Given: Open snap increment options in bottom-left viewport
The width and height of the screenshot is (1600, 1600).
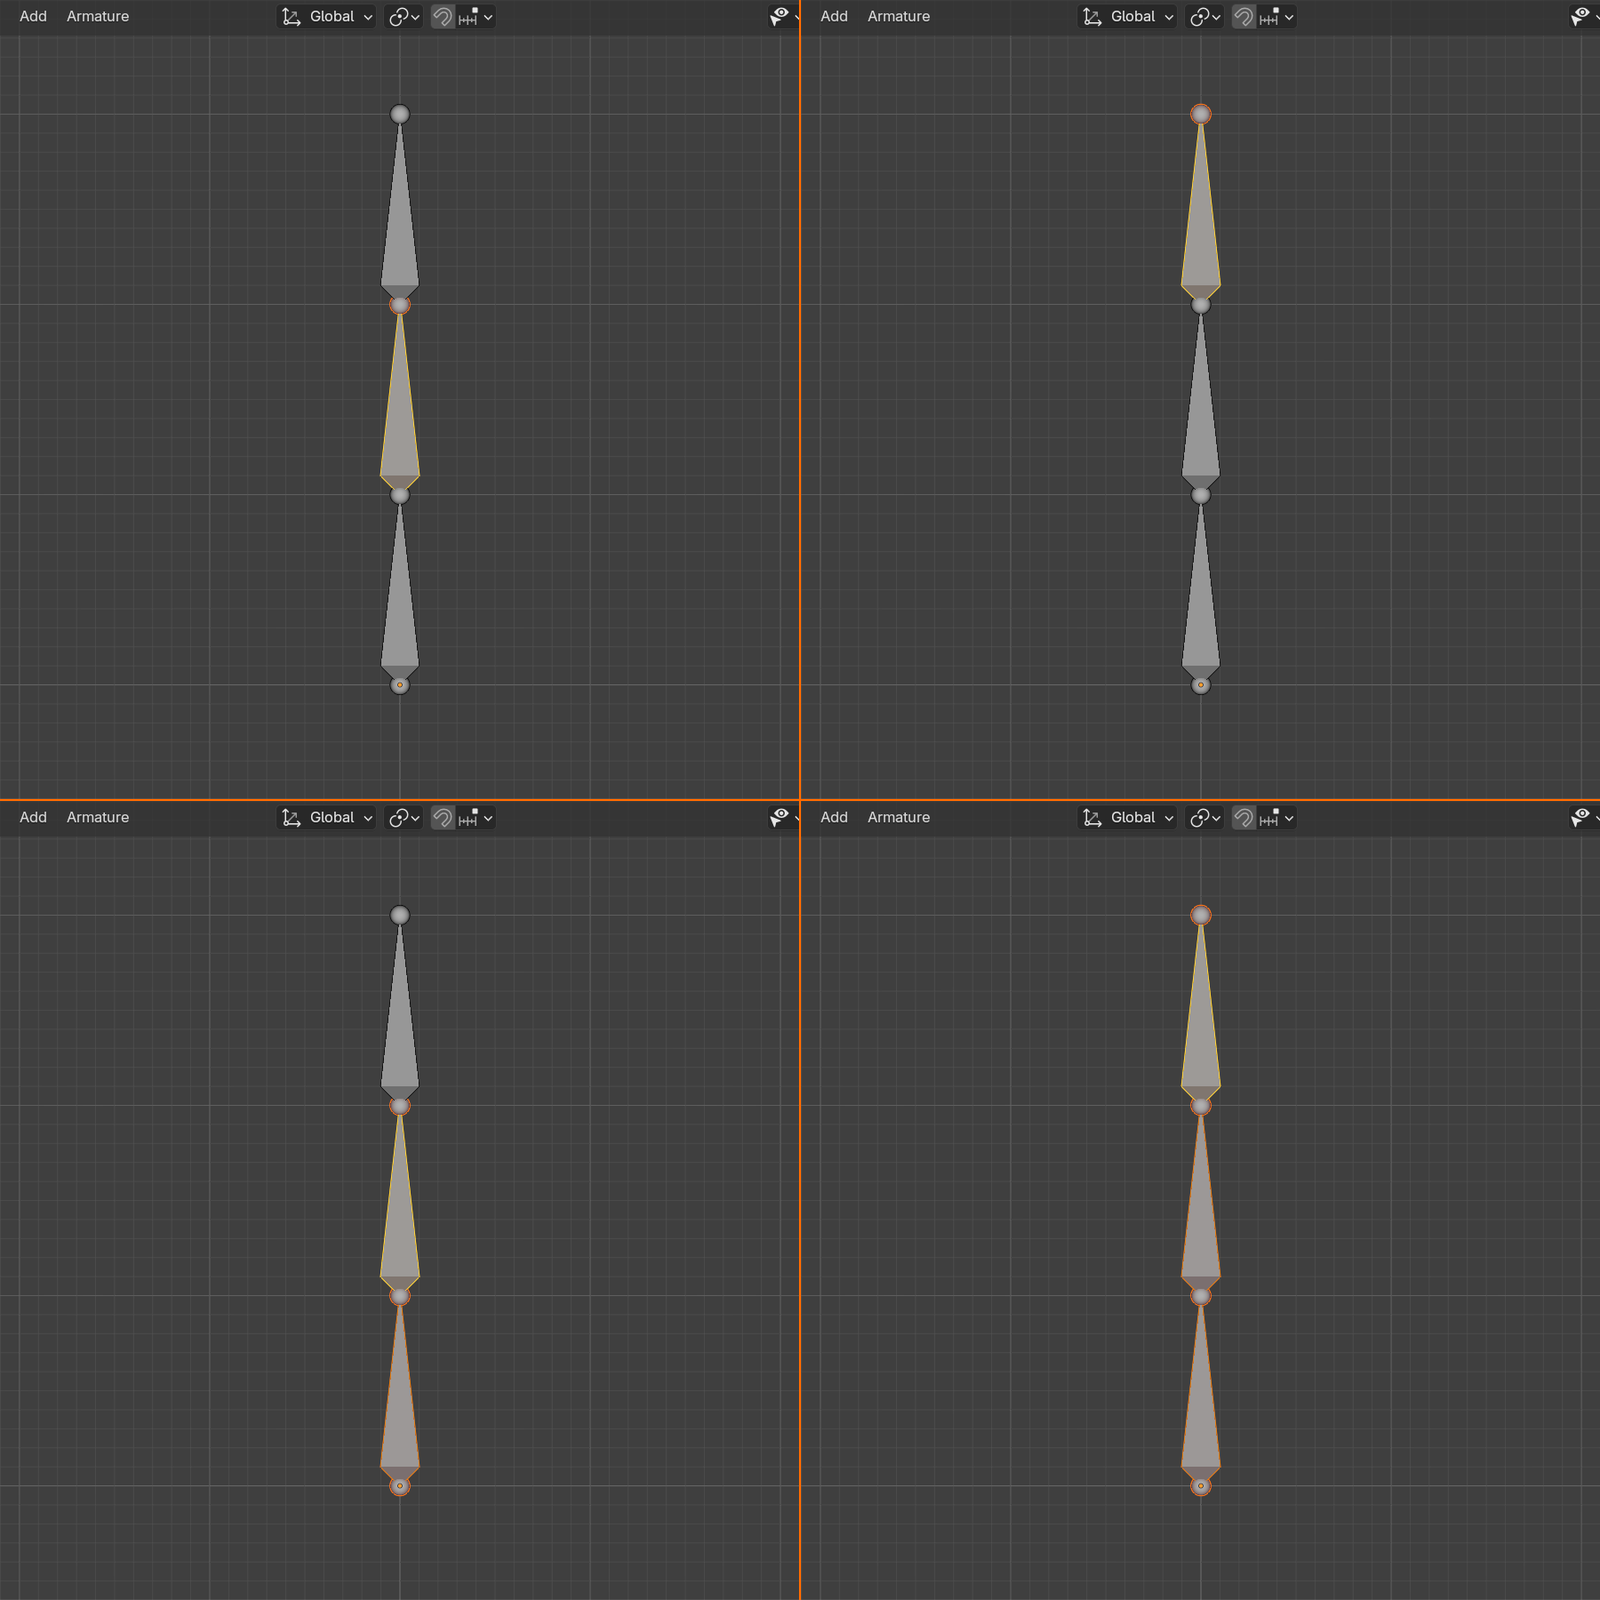Looking at the screenshot, I should coord(475,818).
